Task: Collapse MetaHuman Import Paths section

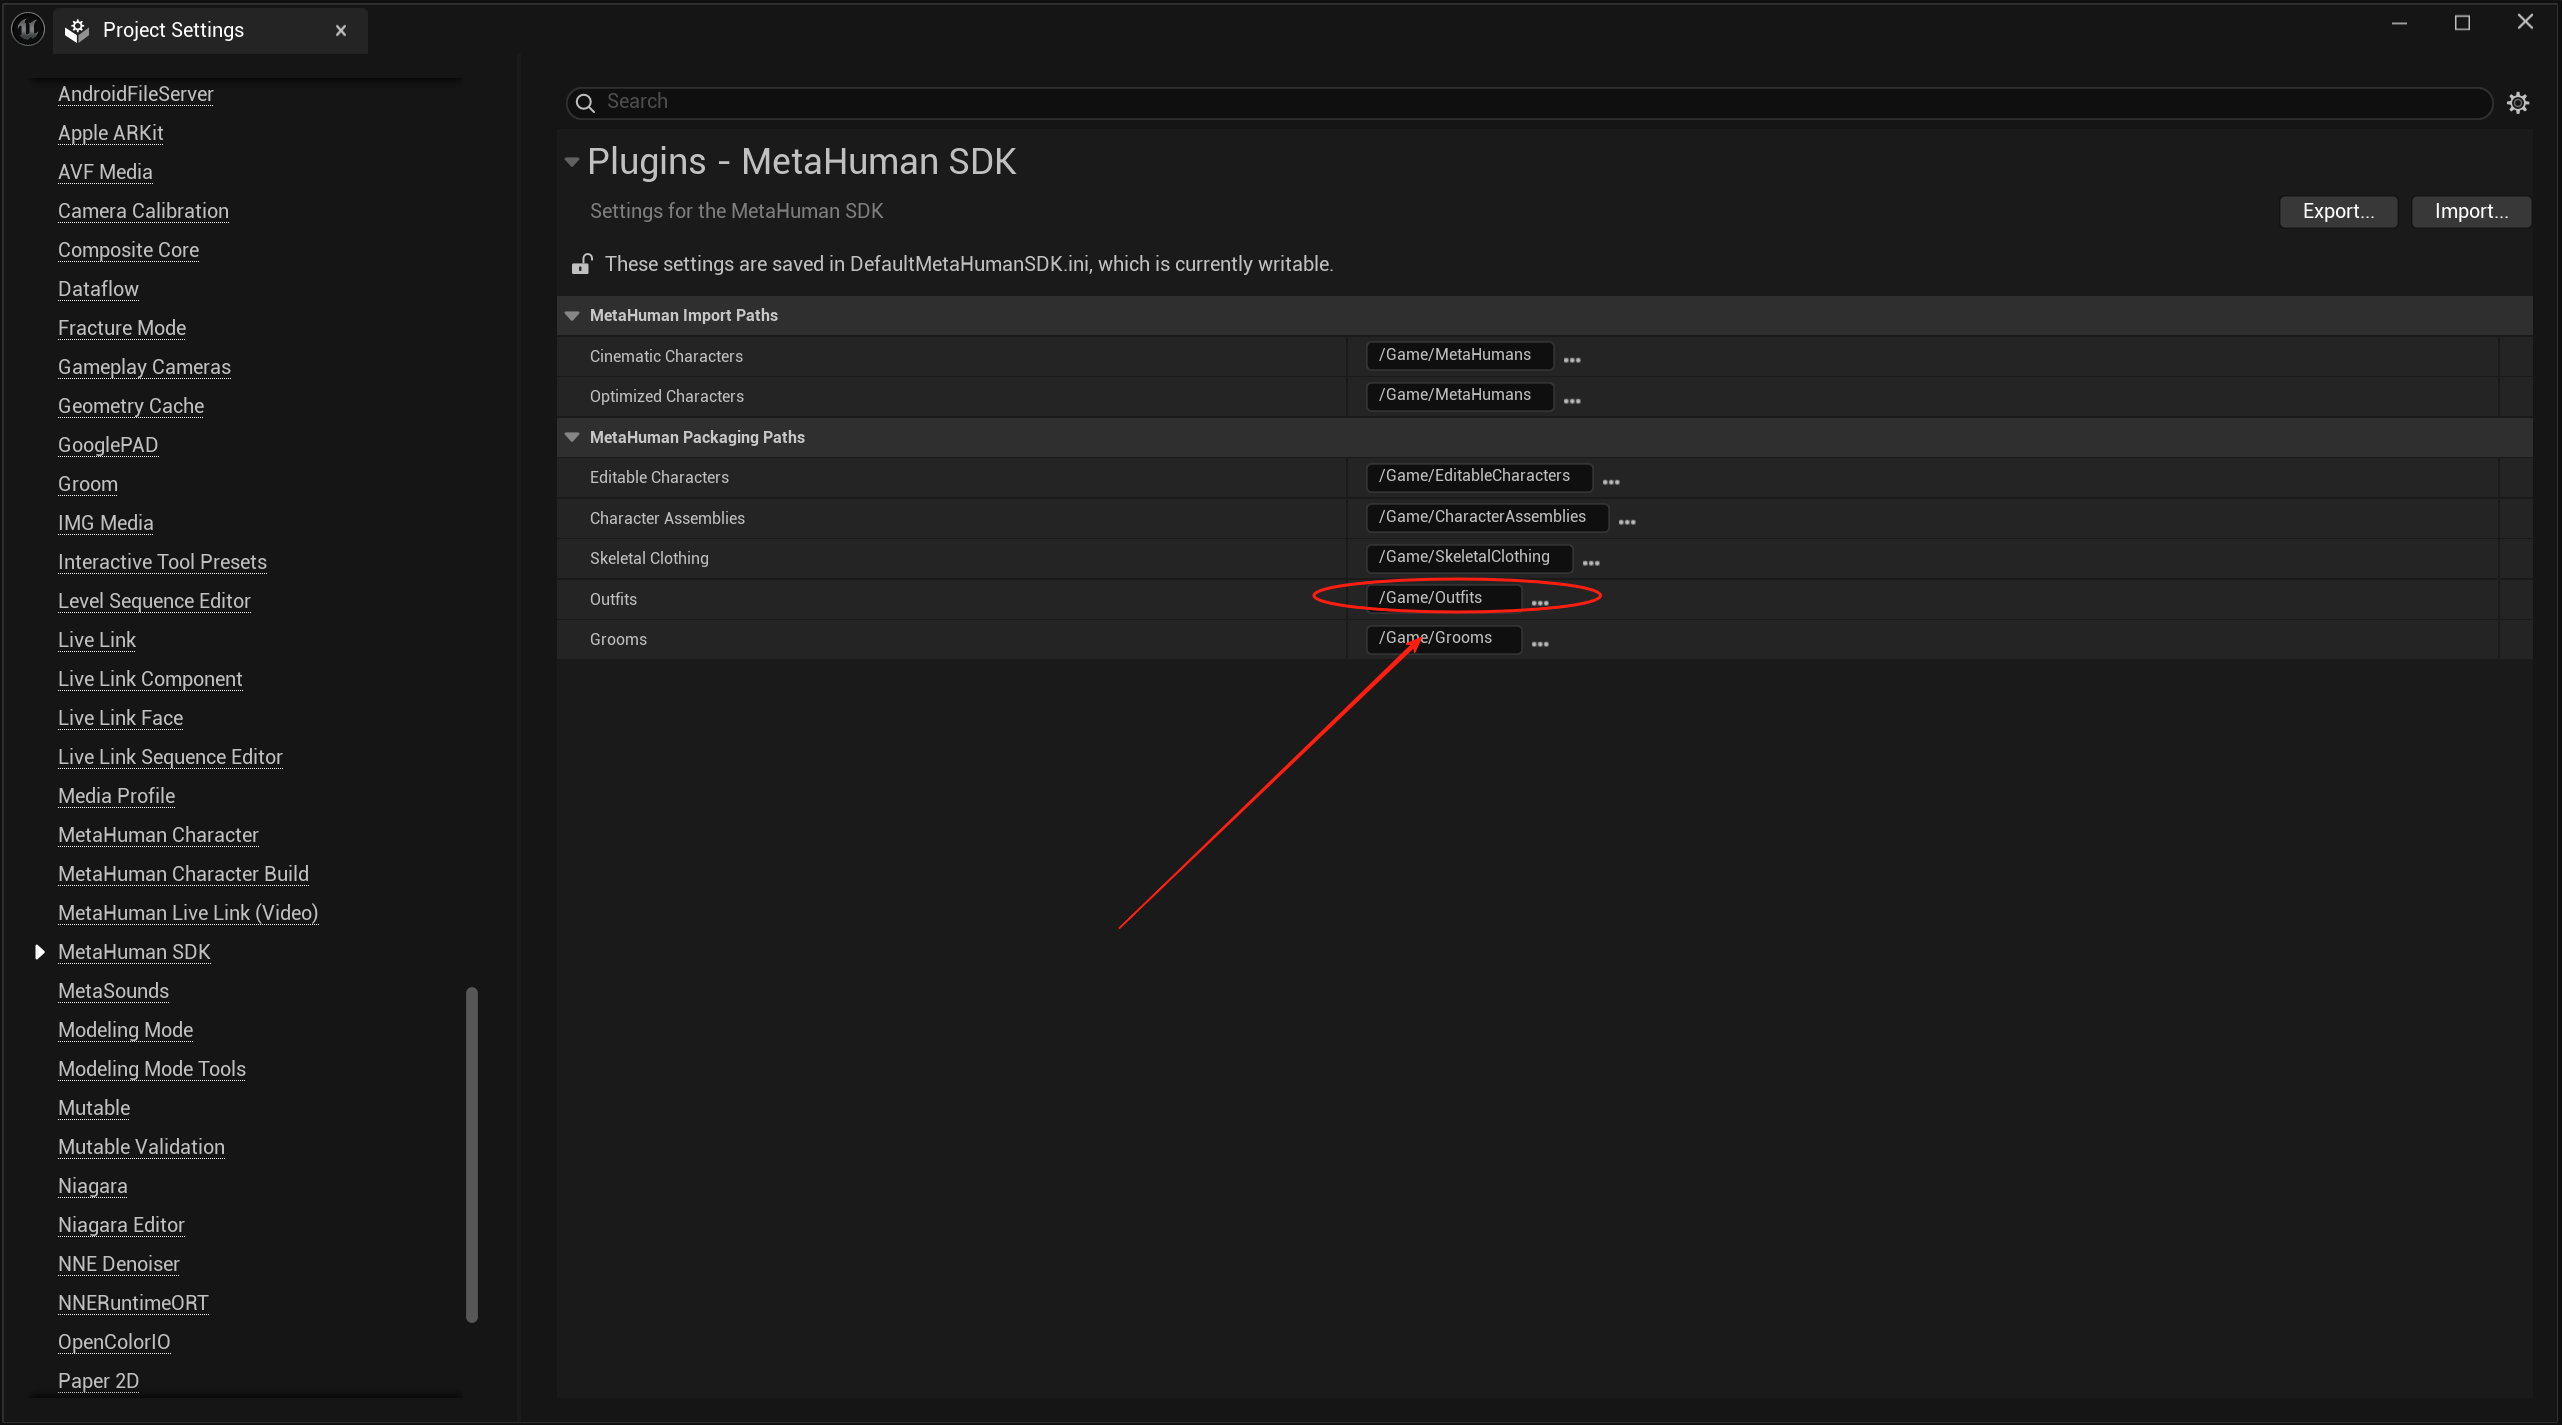Action: [x=572, y=315]
